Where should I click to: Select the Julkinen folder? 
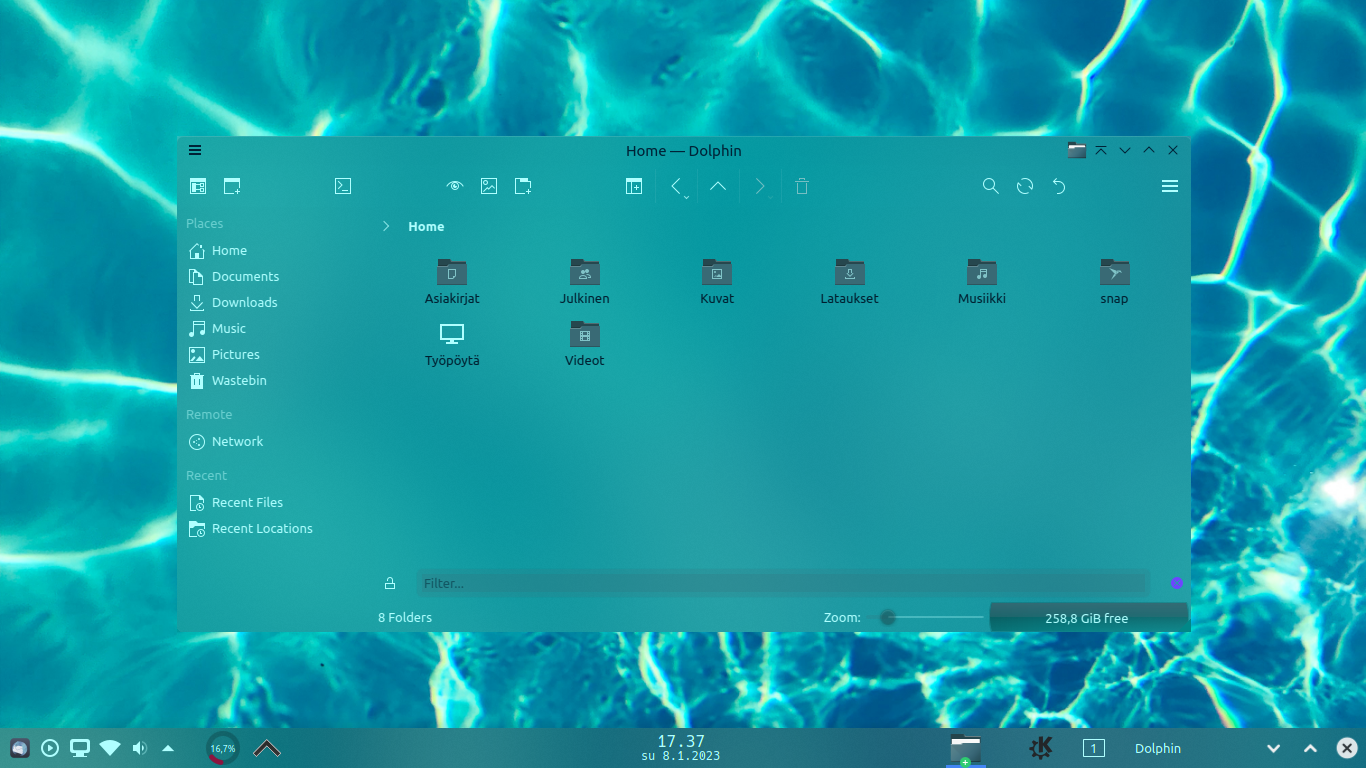point(585,282)
